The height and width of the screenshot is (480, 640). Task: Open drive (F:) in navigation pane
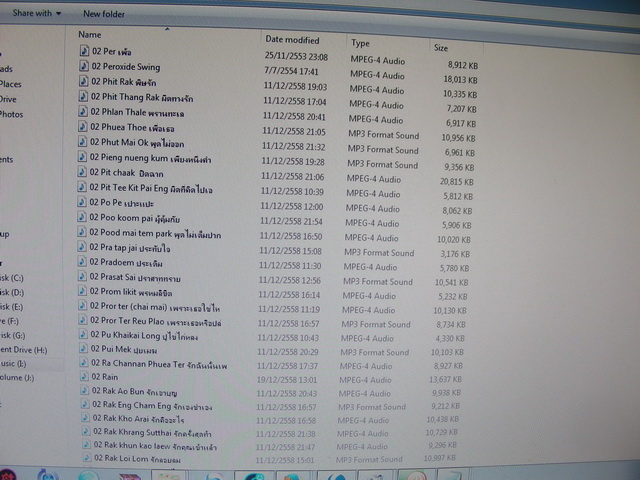click(9, 321)
